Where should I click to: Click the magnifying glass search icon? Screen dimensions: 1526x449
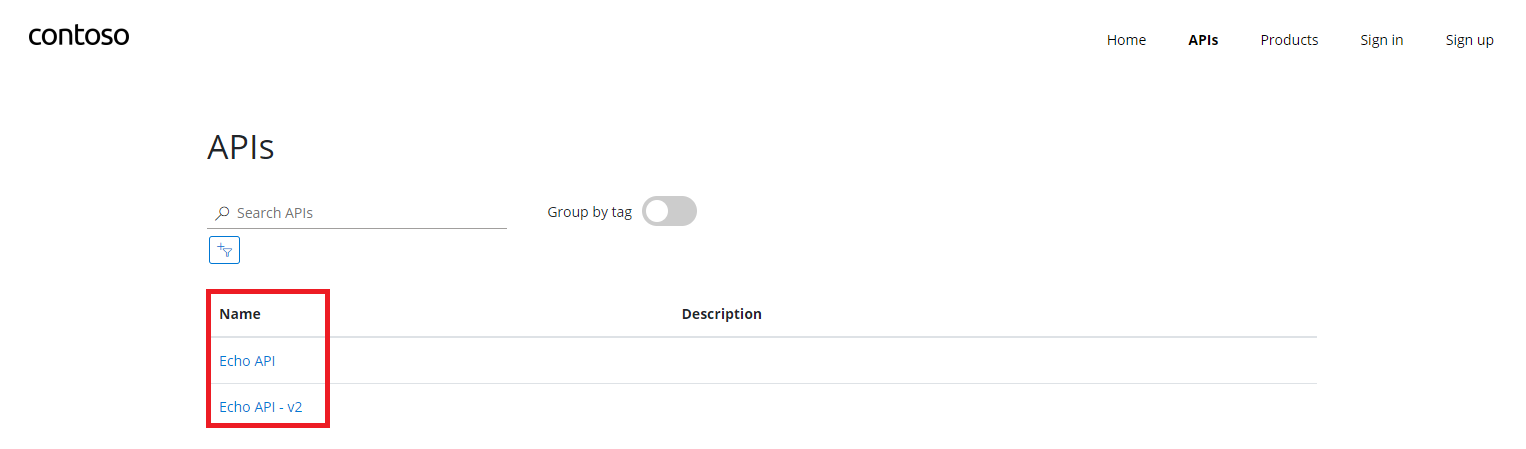tap(222, 213)
